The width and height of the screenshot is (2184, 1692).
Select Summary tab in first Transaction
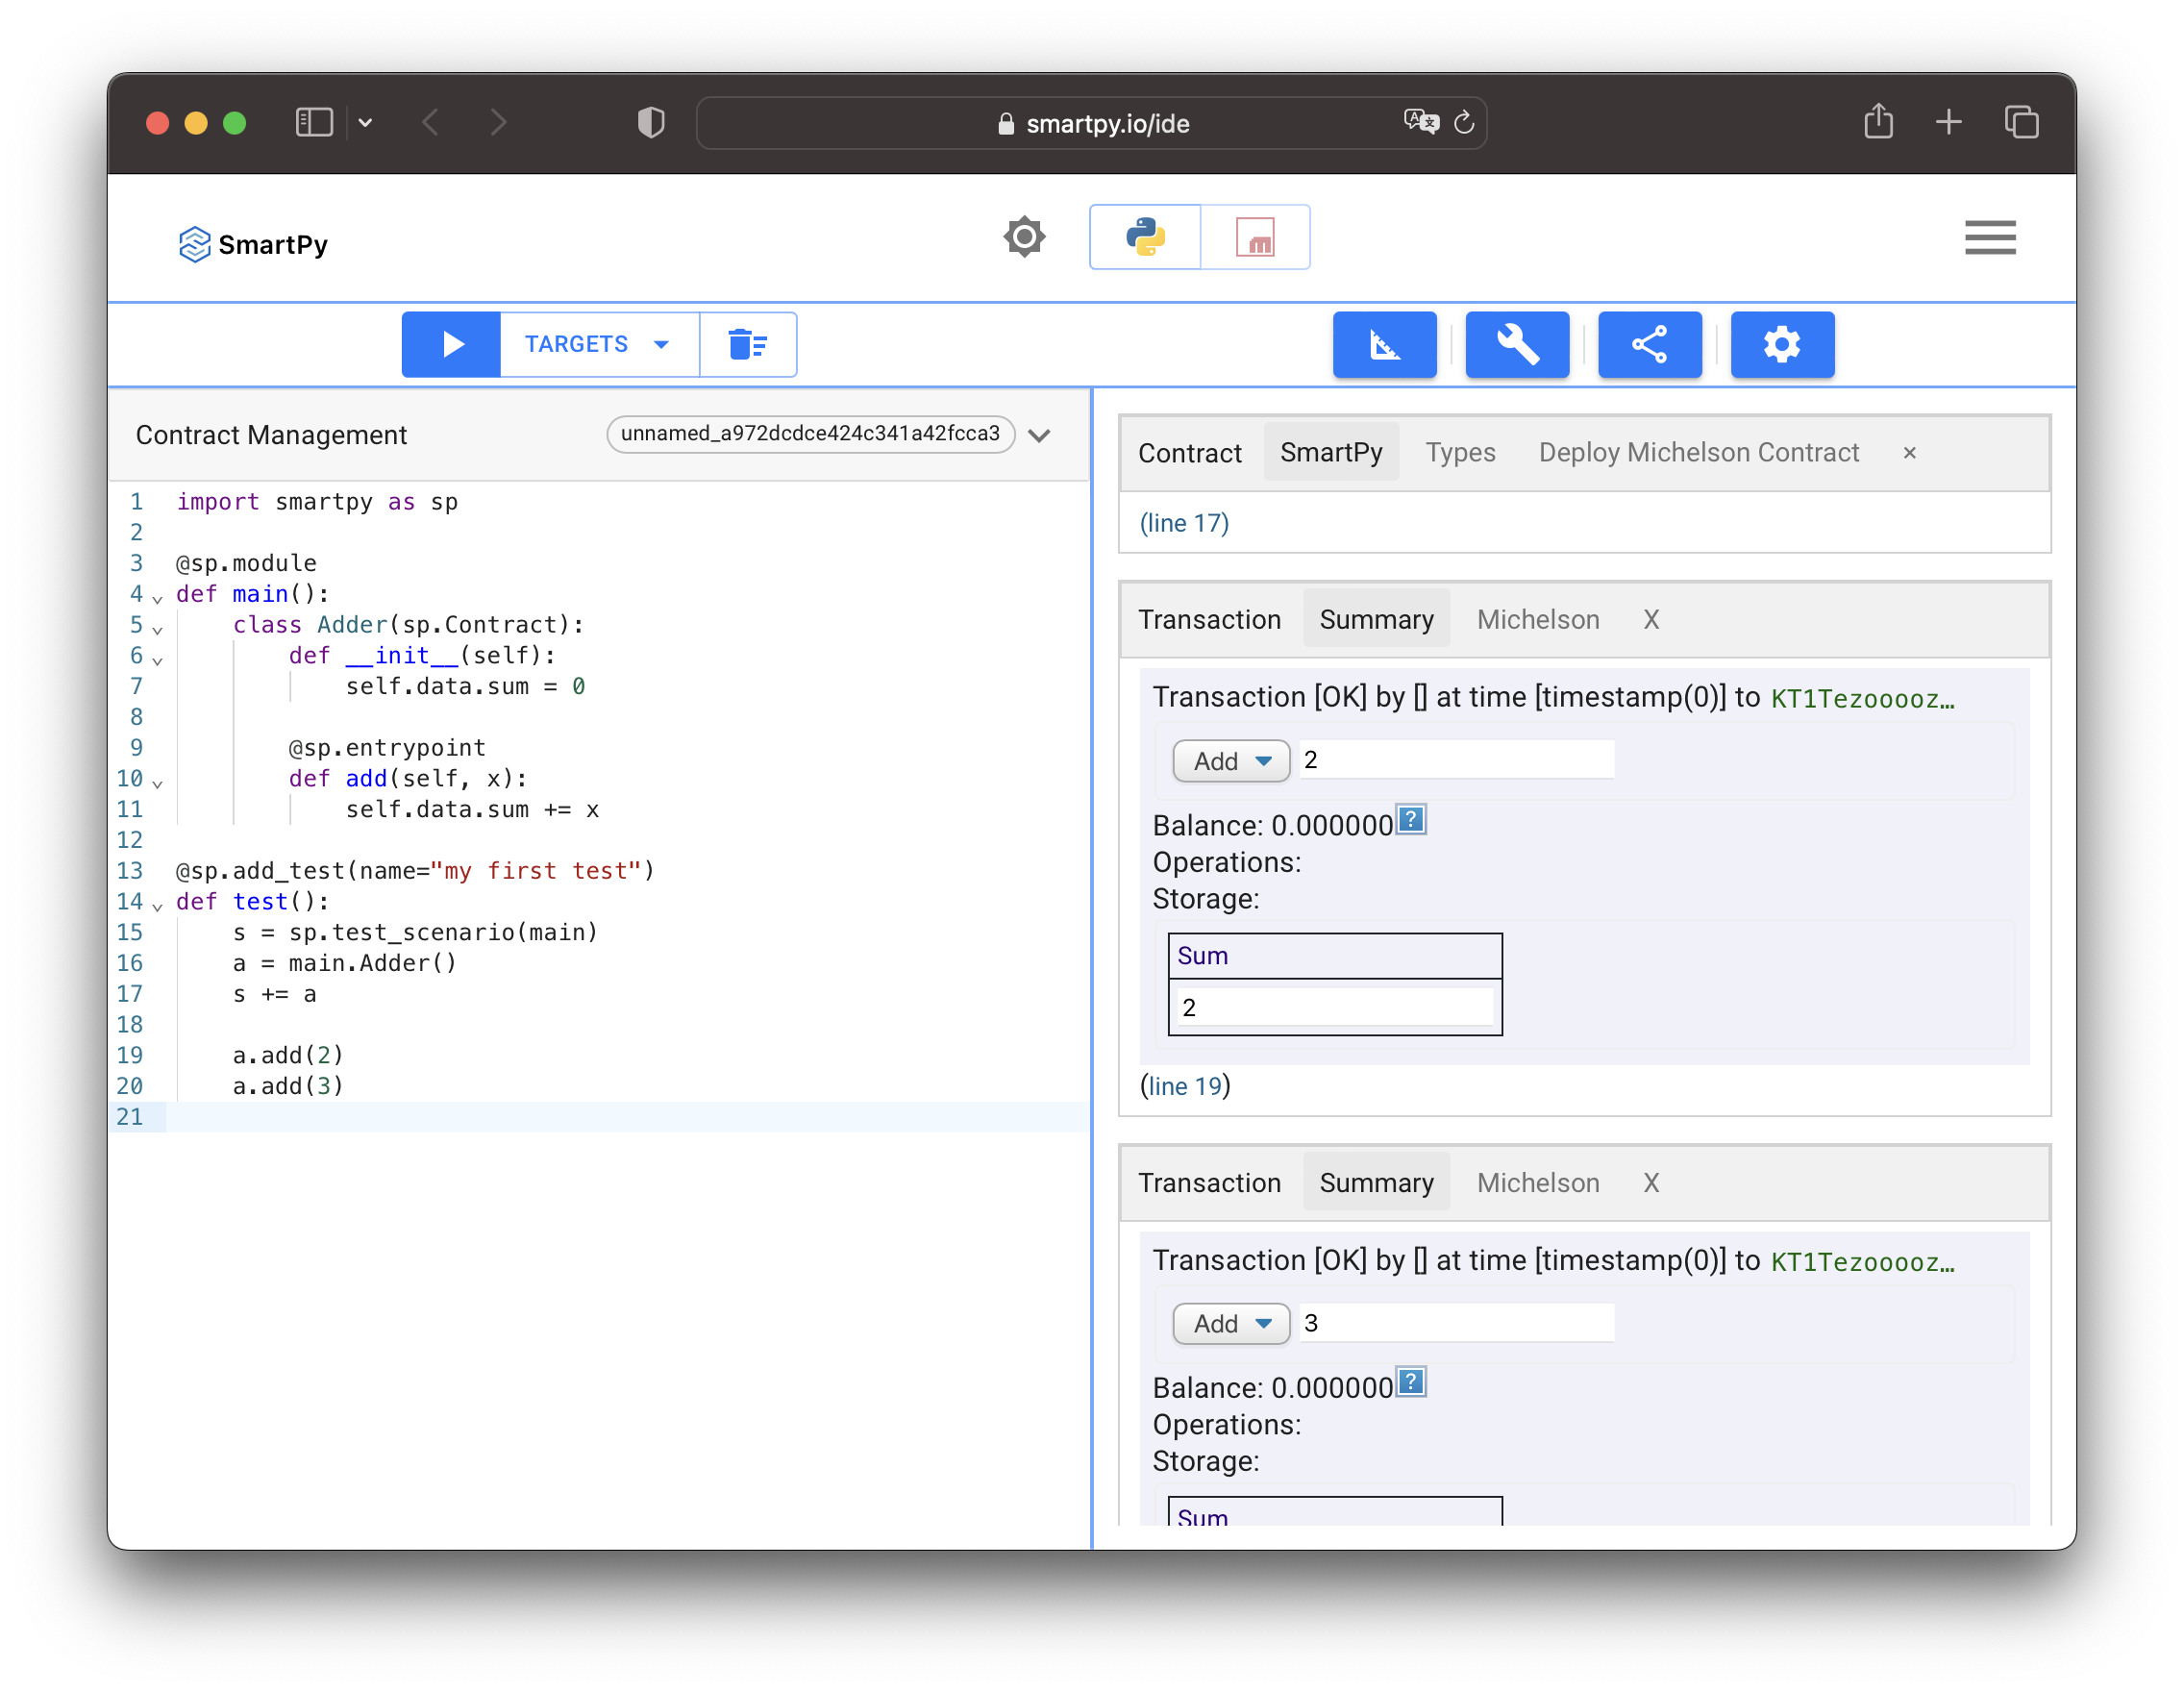coord(1376,619)
